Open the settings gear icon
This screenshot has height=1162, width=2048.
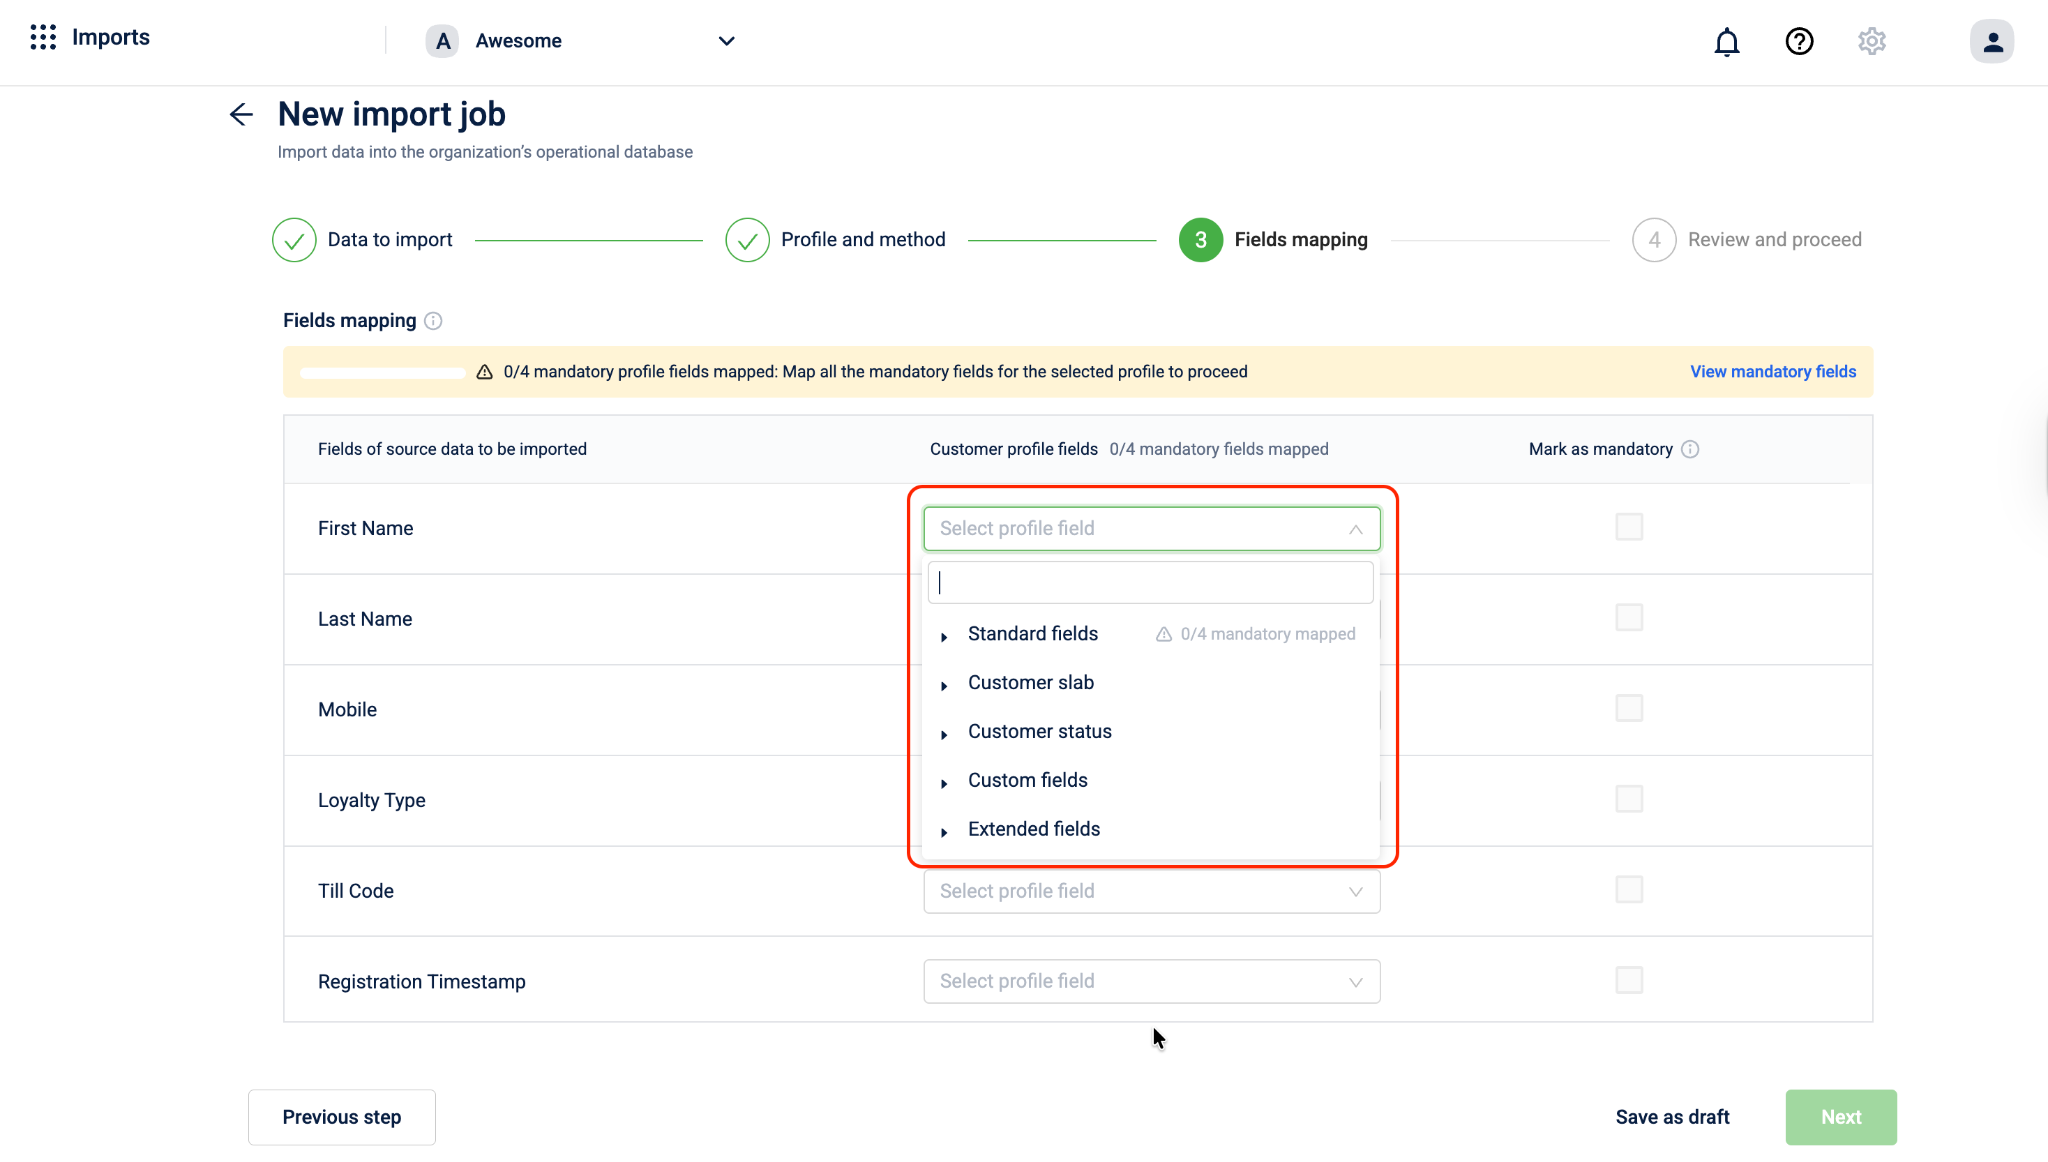(x=1871, y=42)
